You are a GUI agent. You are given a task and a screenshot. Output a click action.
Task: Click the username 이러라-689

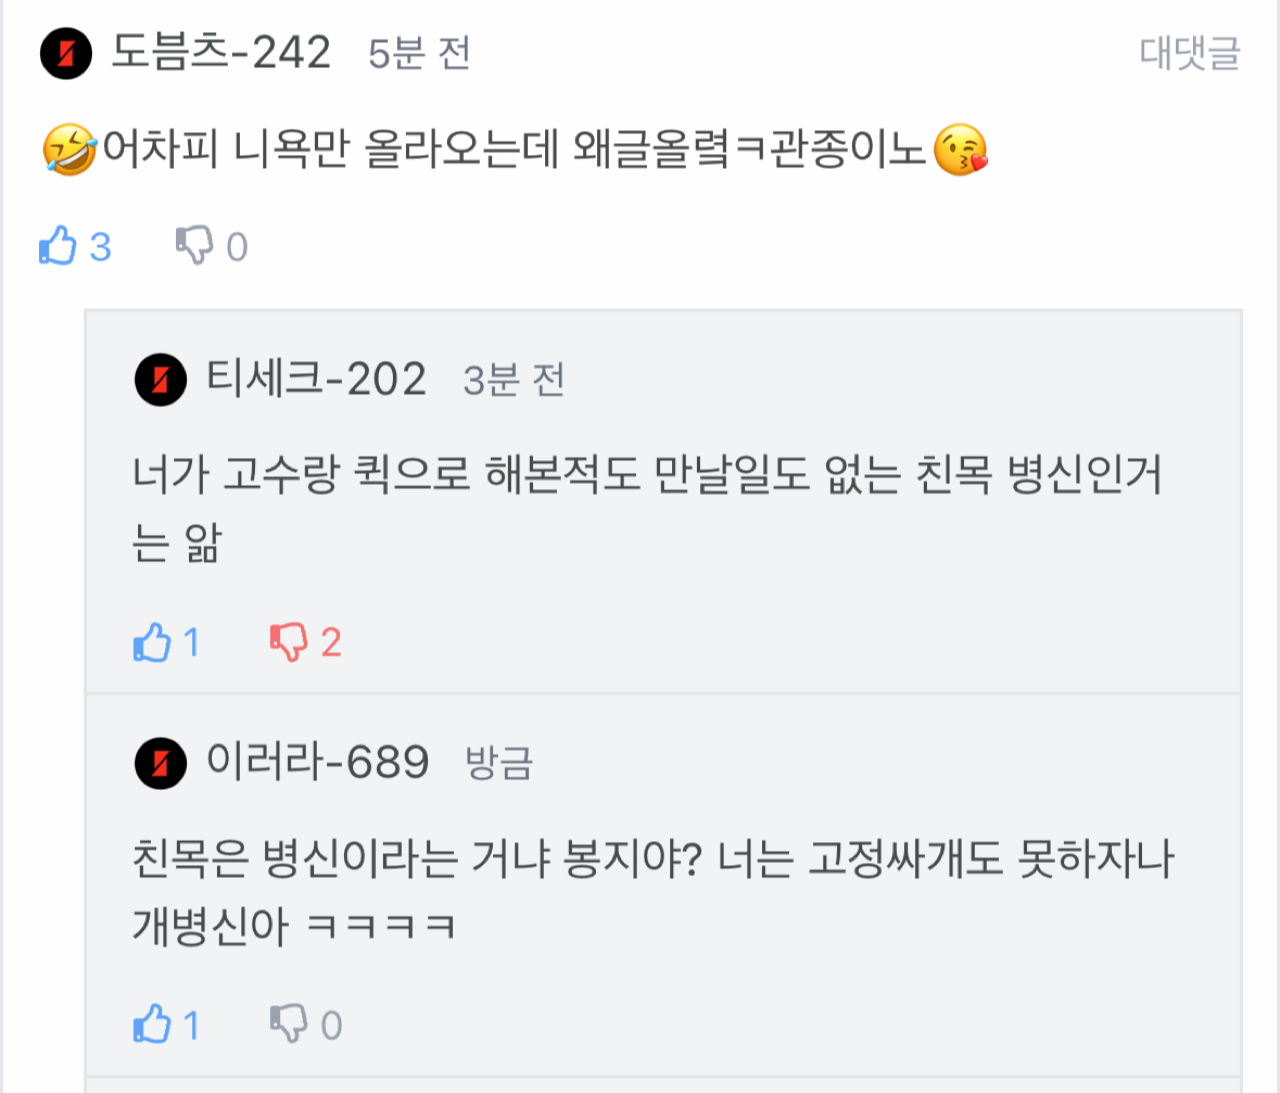[317, 763]
